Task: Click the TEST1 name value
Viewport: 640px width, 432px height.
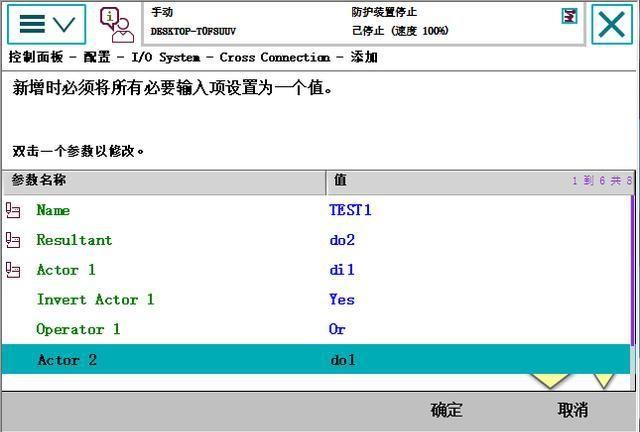Action: (x=350, y=210)
